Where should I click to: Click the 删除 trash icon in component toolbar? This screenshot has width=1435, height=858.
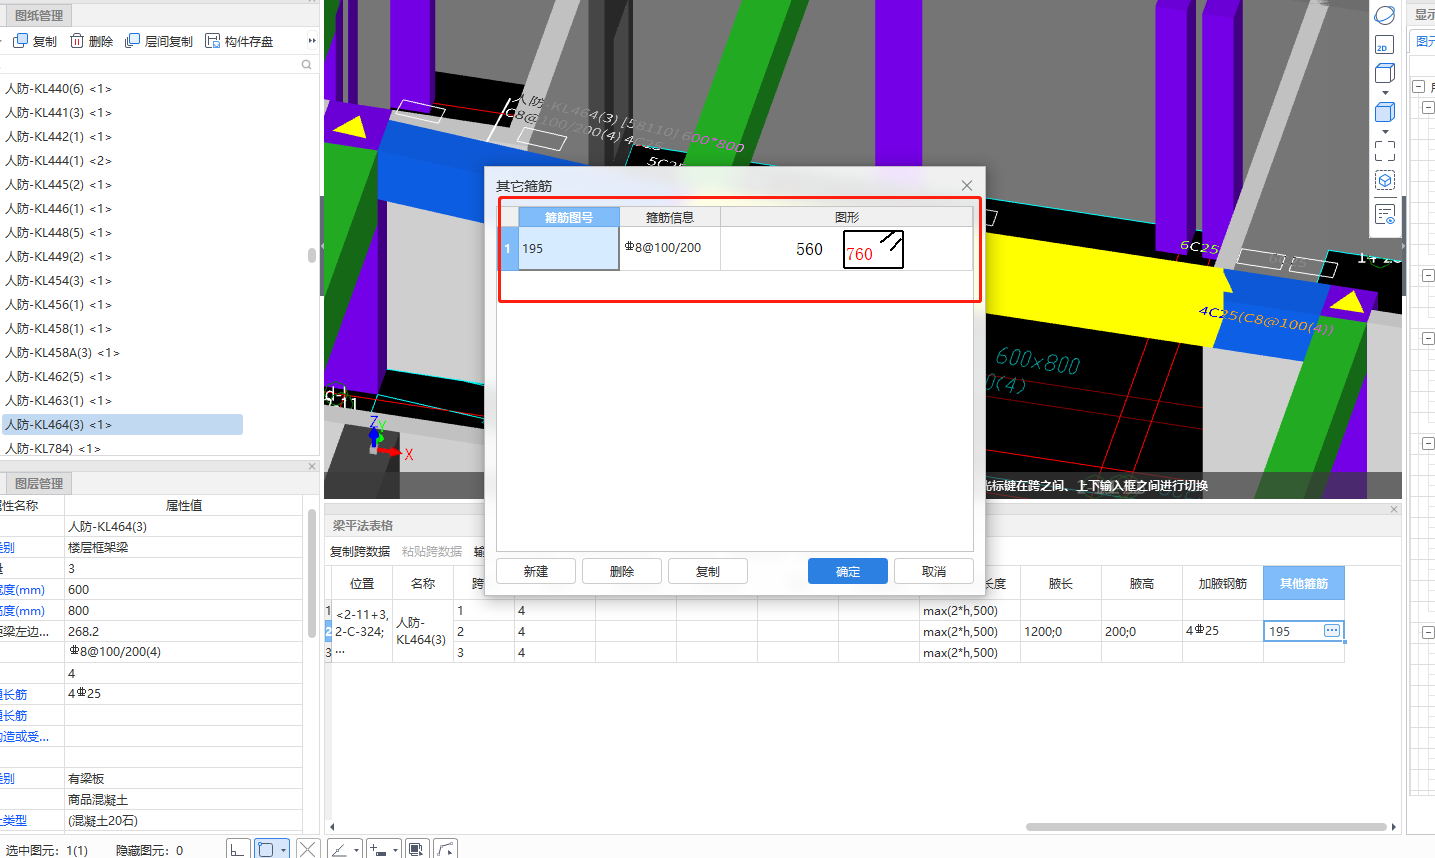tap(77, 41)
